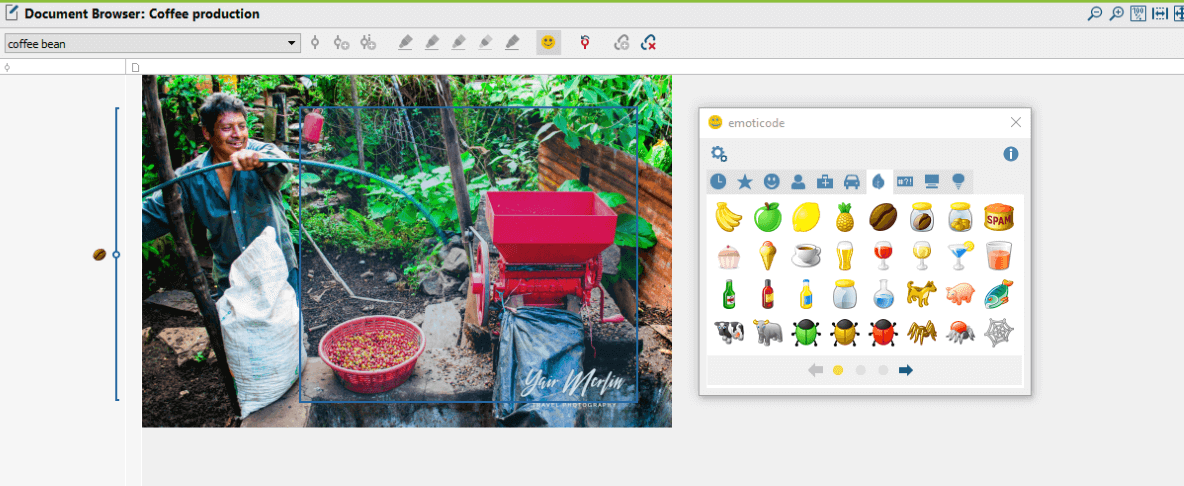The image size is (1184, 486).
Task: Zoom in with the plus magnifier
Action: pos(1116,14)
